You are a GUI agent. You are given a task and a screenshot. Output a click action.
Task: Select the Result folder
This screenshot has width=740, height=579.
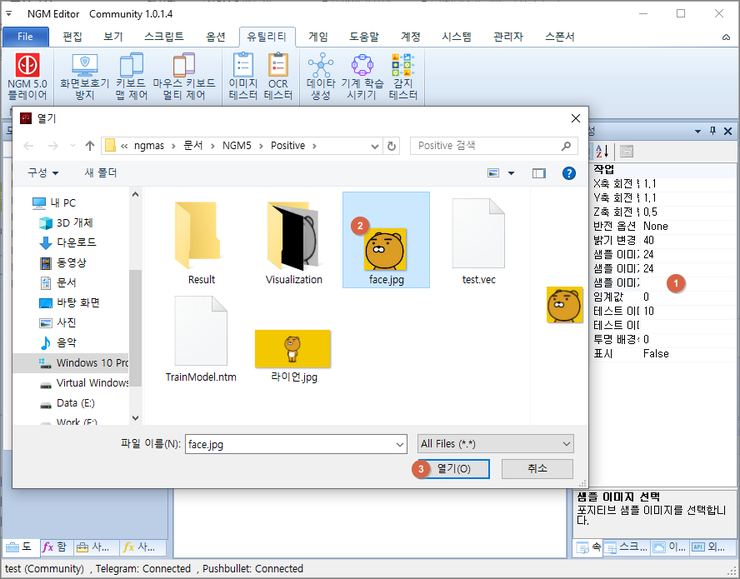pos(201,242)
